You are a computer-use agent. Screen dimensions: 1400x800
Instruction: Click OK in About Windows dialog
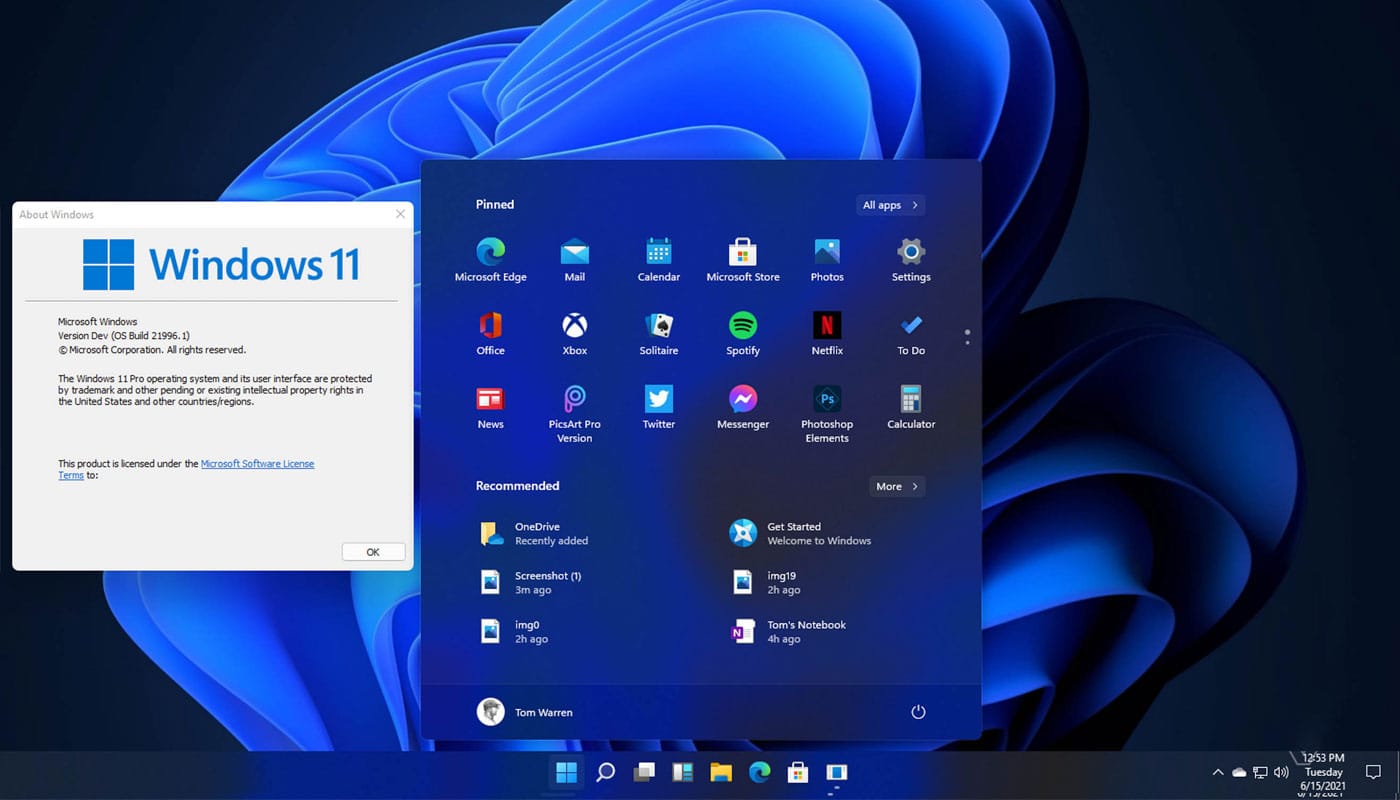(373, 552)
